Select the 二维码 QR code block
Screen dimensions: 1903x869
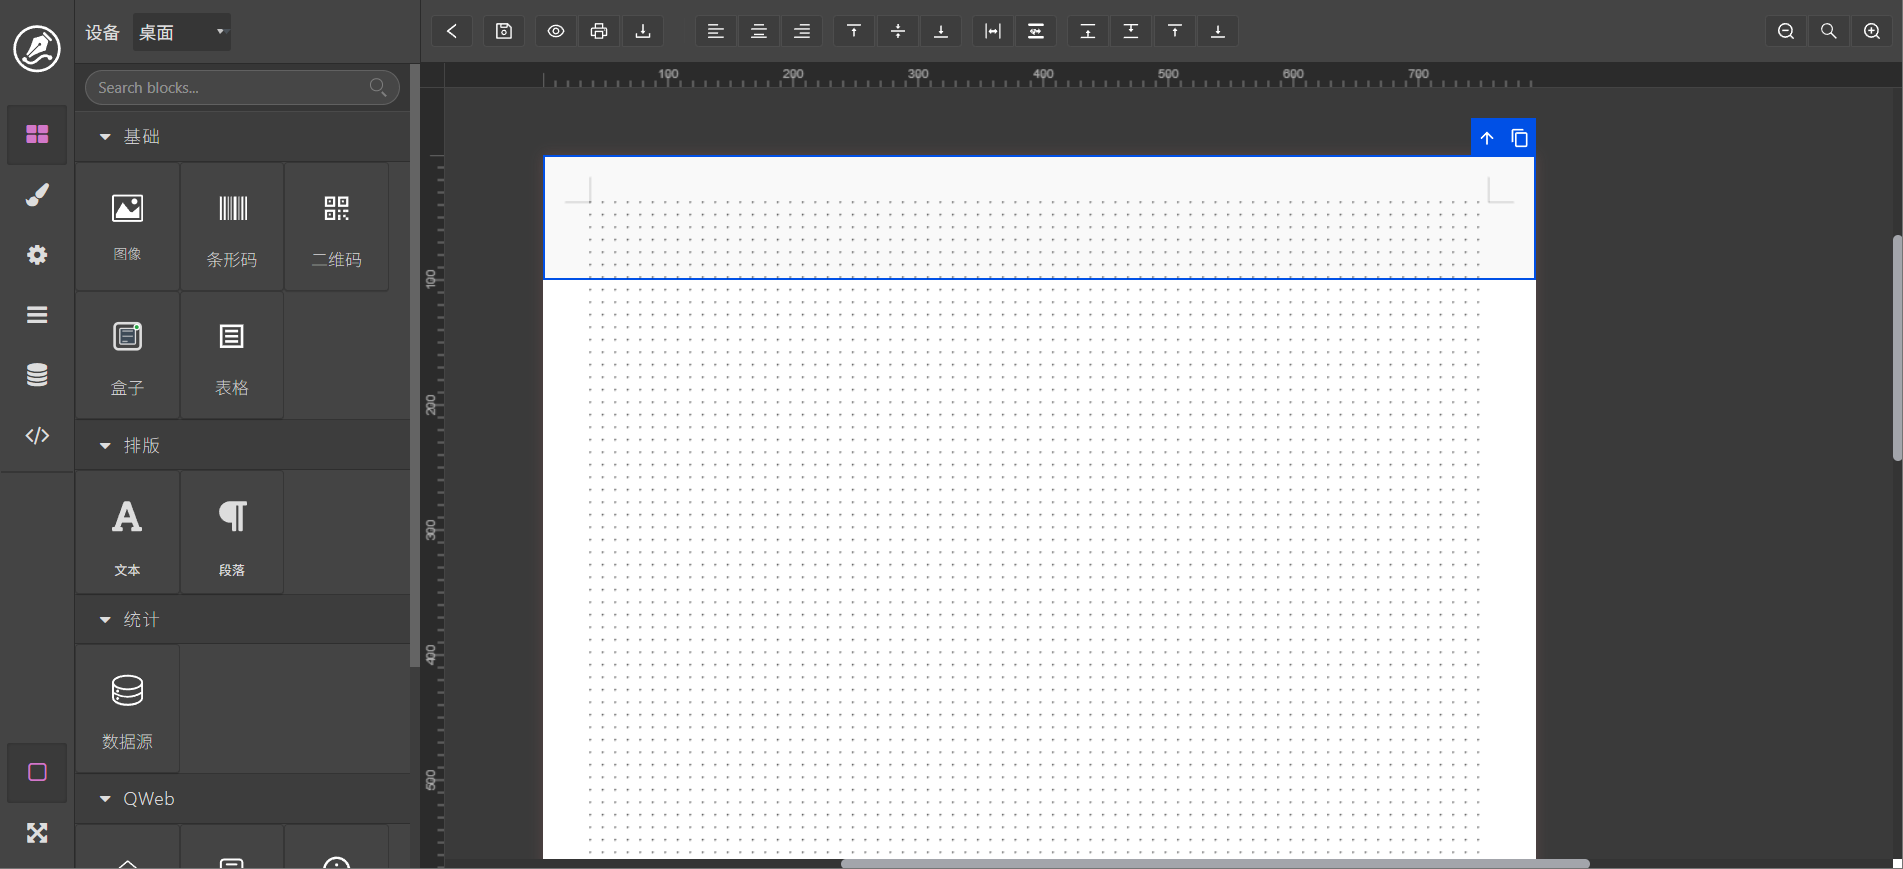pyautogui.click(x=336, y=228)
